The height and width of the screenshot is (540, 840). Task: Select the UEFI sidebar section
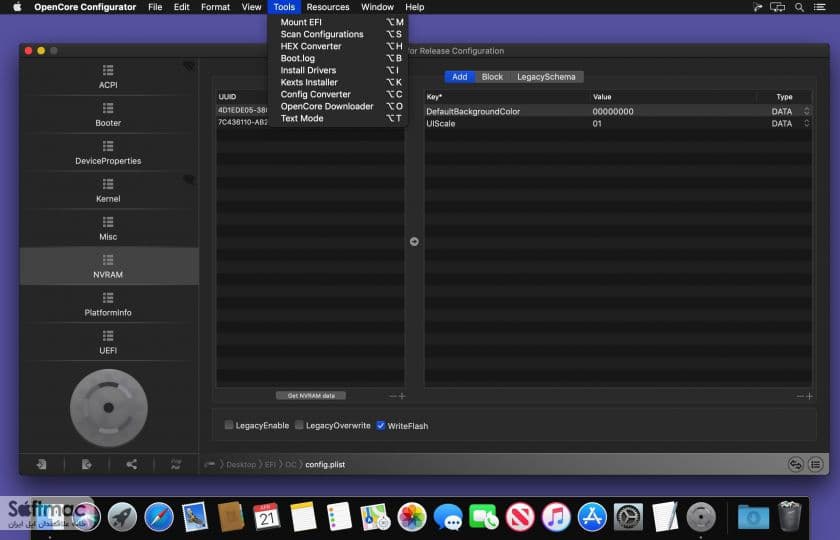pos(108,343)
